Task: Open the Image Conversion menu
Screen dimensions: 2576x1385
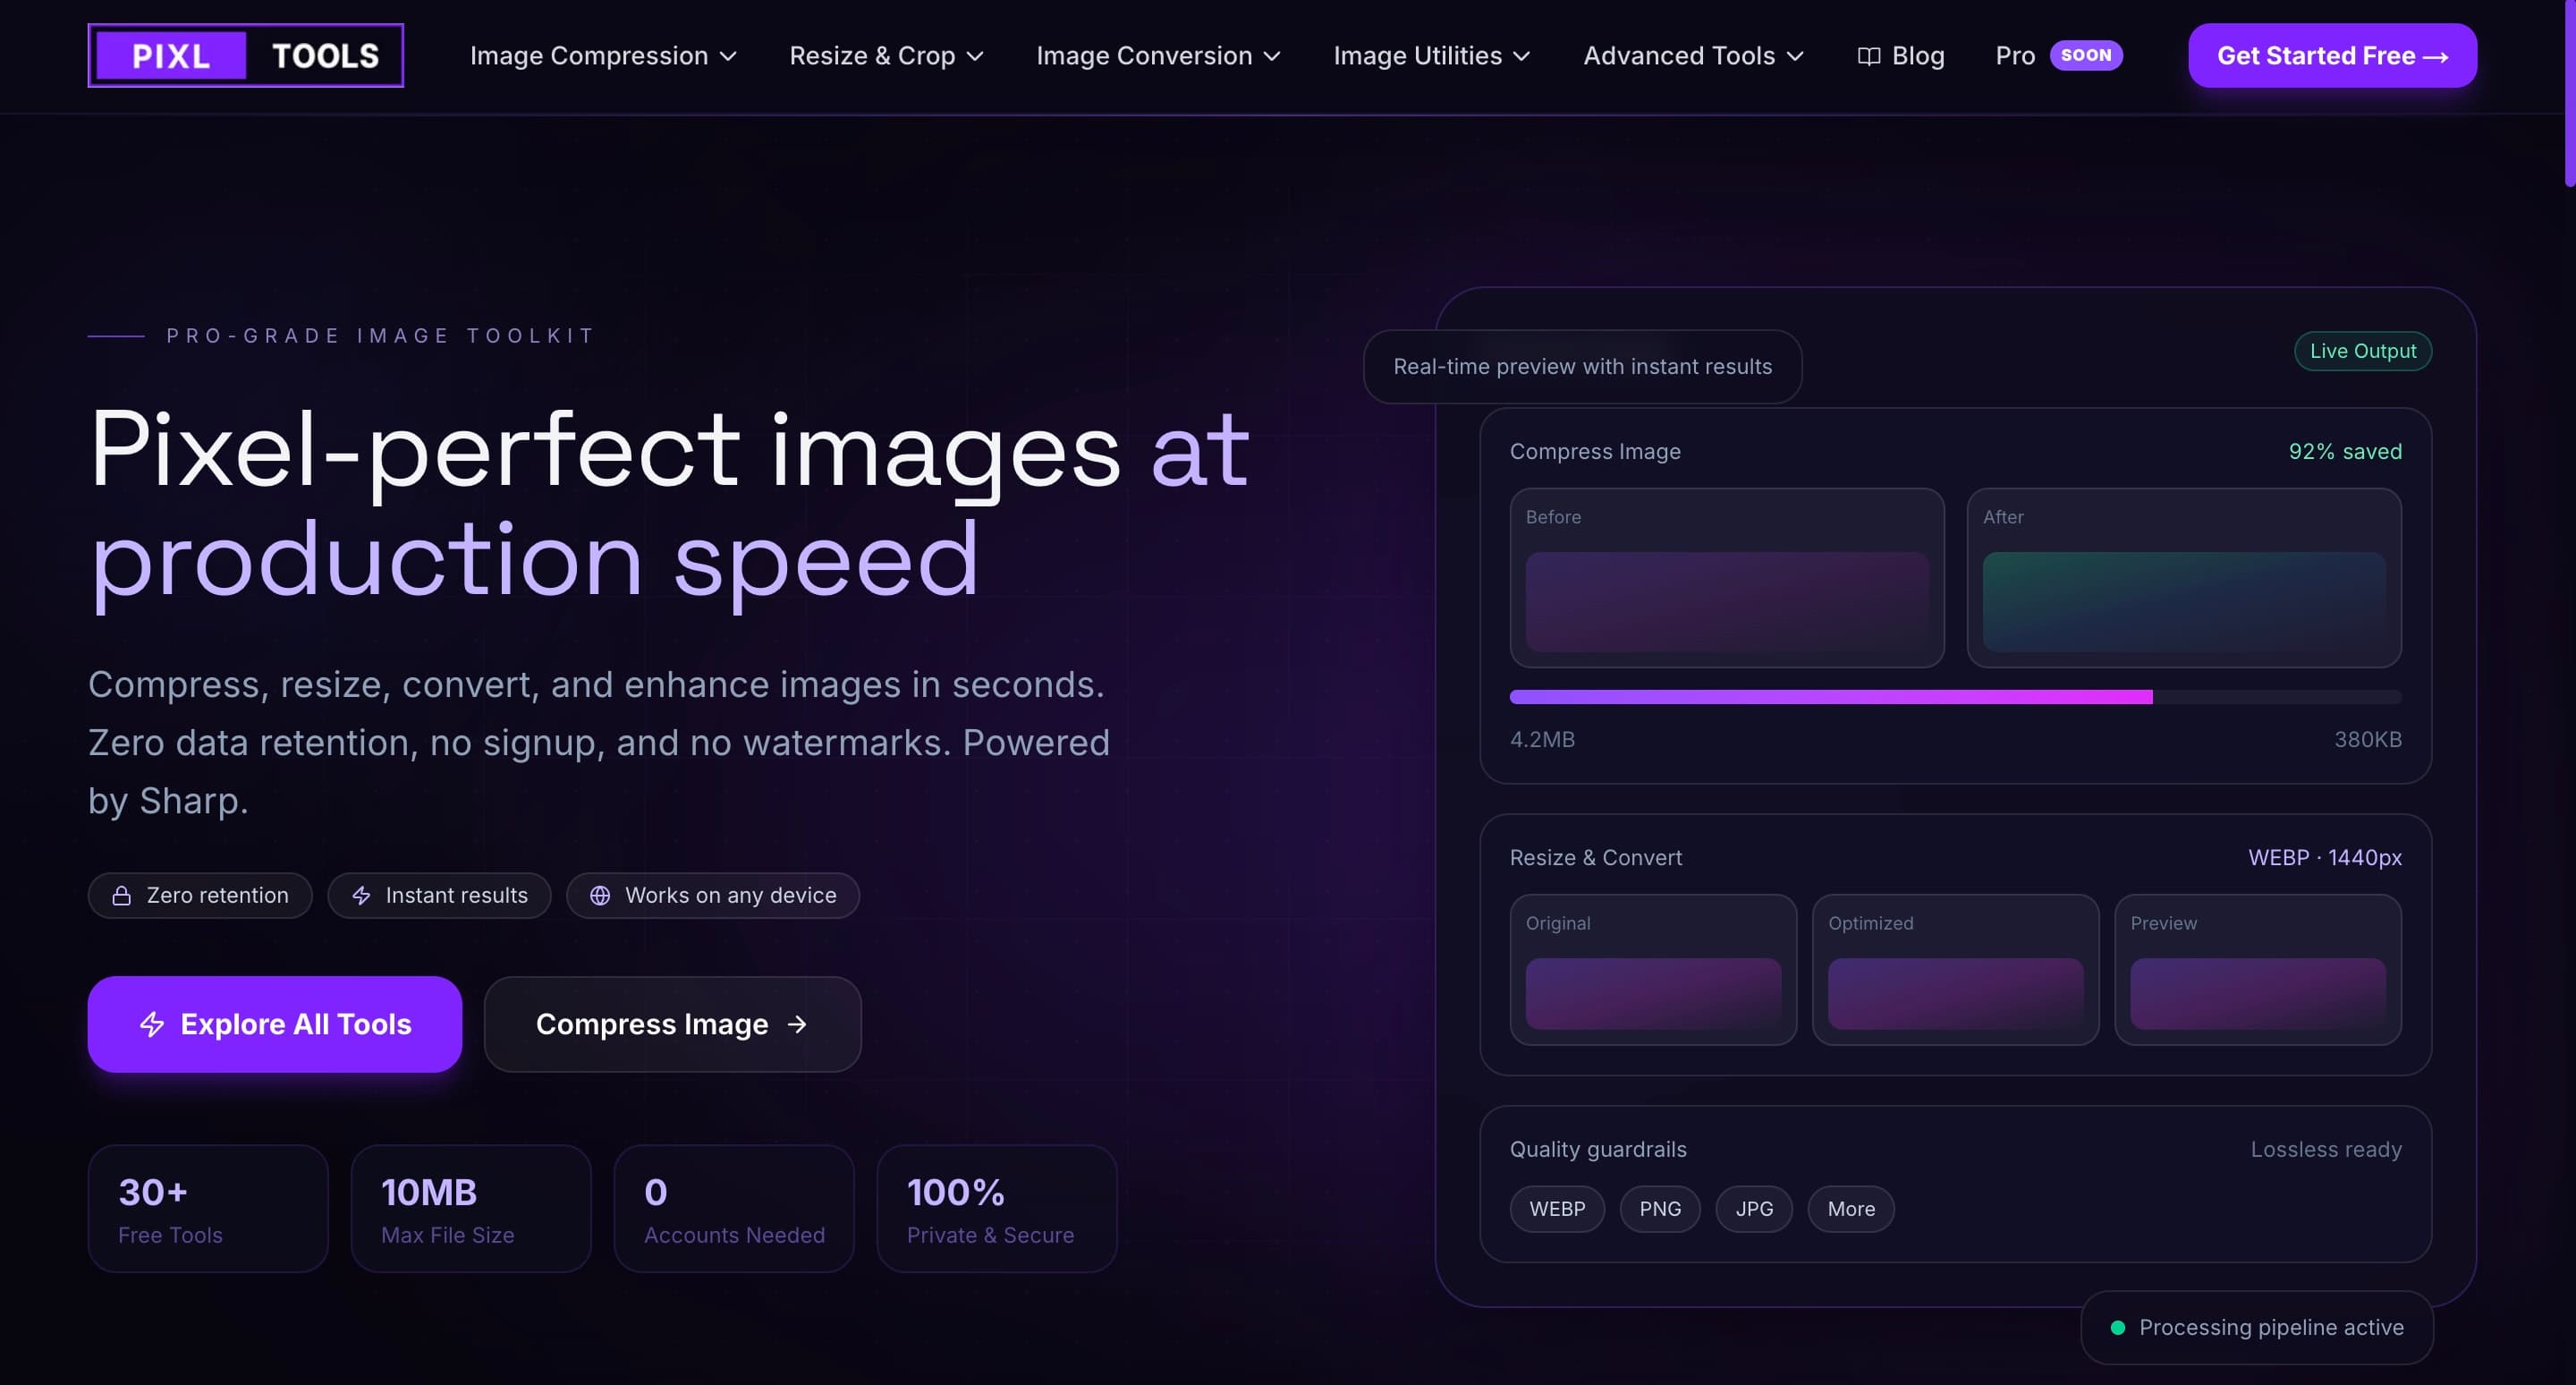Action: point(1158,56)
